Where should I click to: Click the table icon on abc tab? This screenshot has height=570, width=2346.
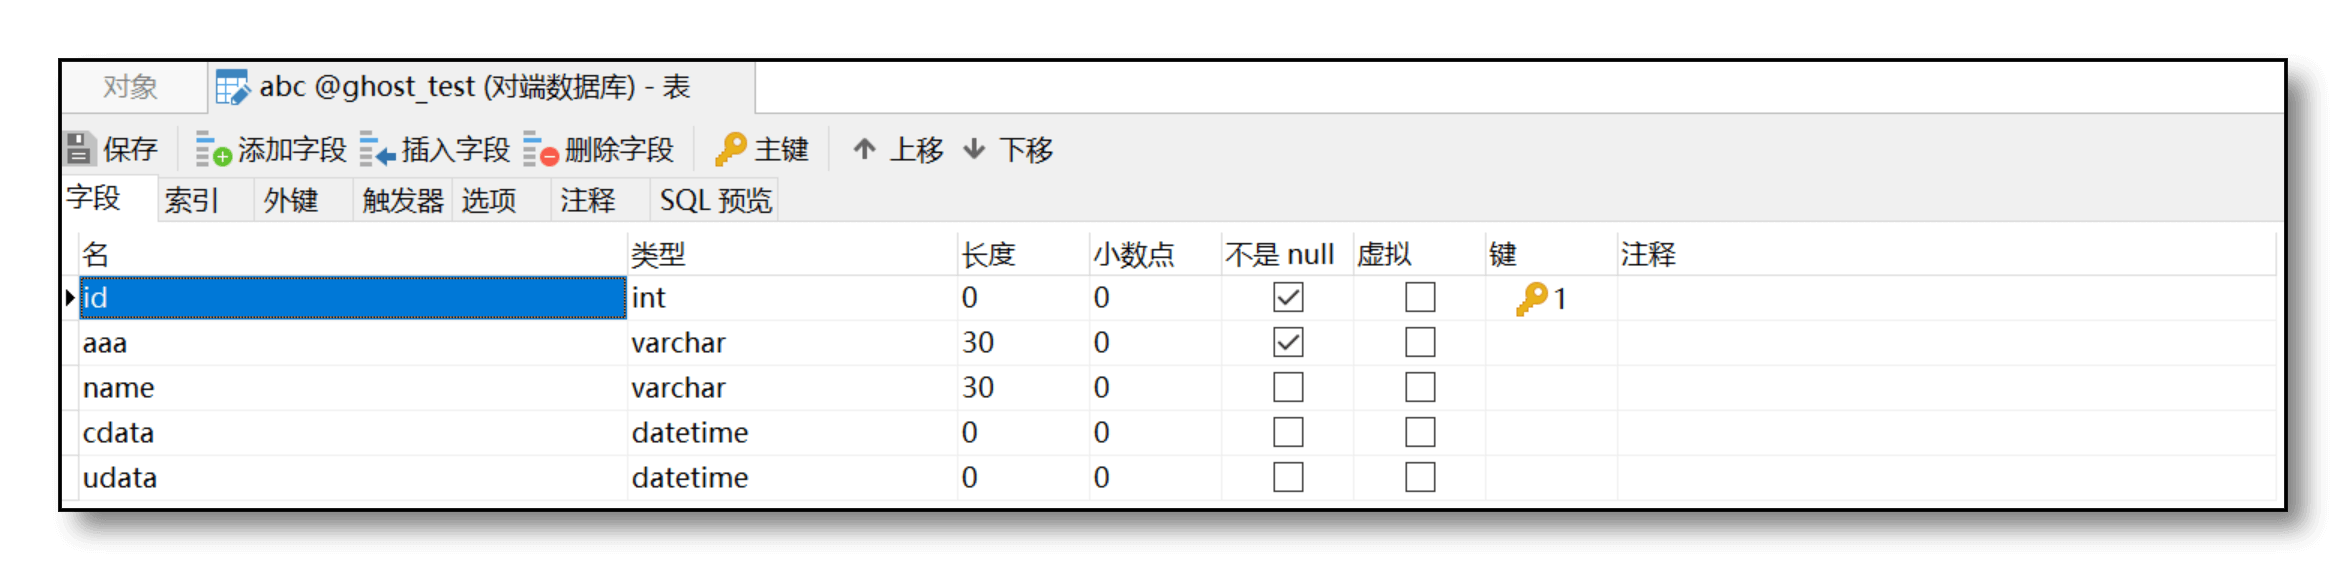click(233, 87)
